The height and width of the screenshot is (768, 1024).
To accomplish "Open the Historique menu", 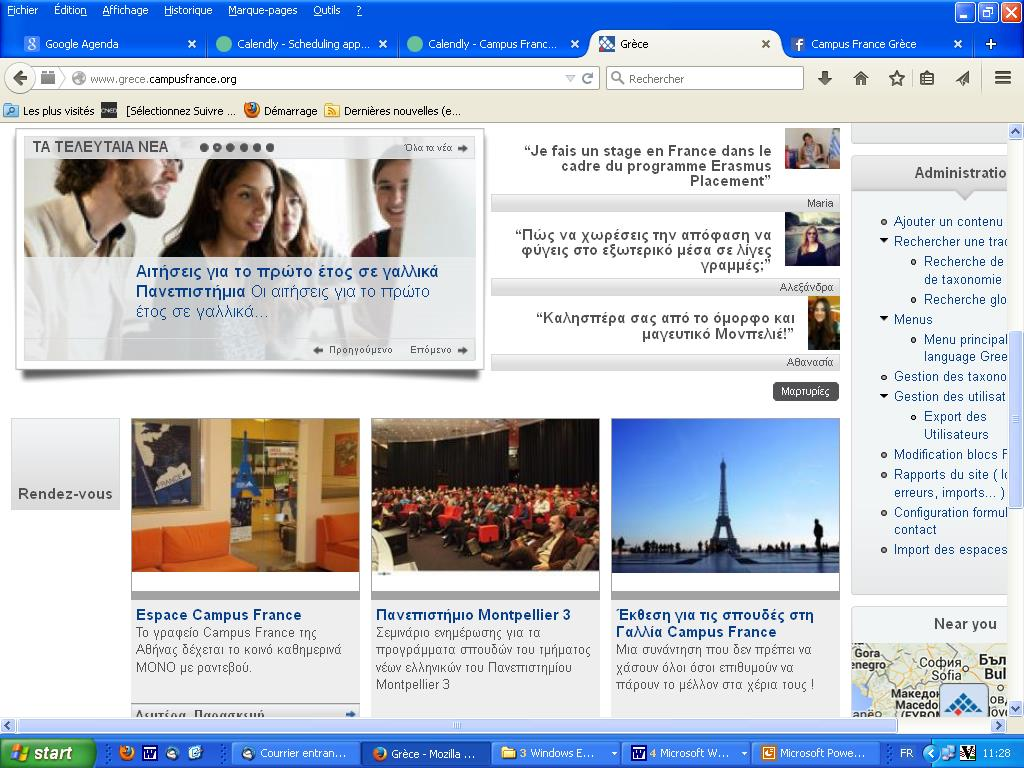I will 188,10.
